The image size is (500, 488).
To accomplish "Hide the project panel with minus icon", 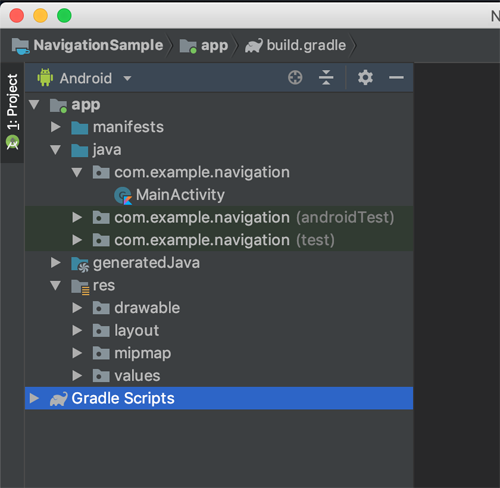I will [x=396, y=78].
